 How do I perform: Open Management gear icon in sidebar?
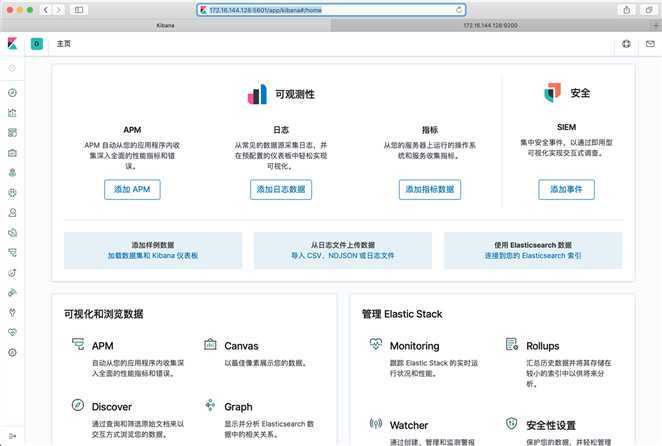tap(12, 352)
